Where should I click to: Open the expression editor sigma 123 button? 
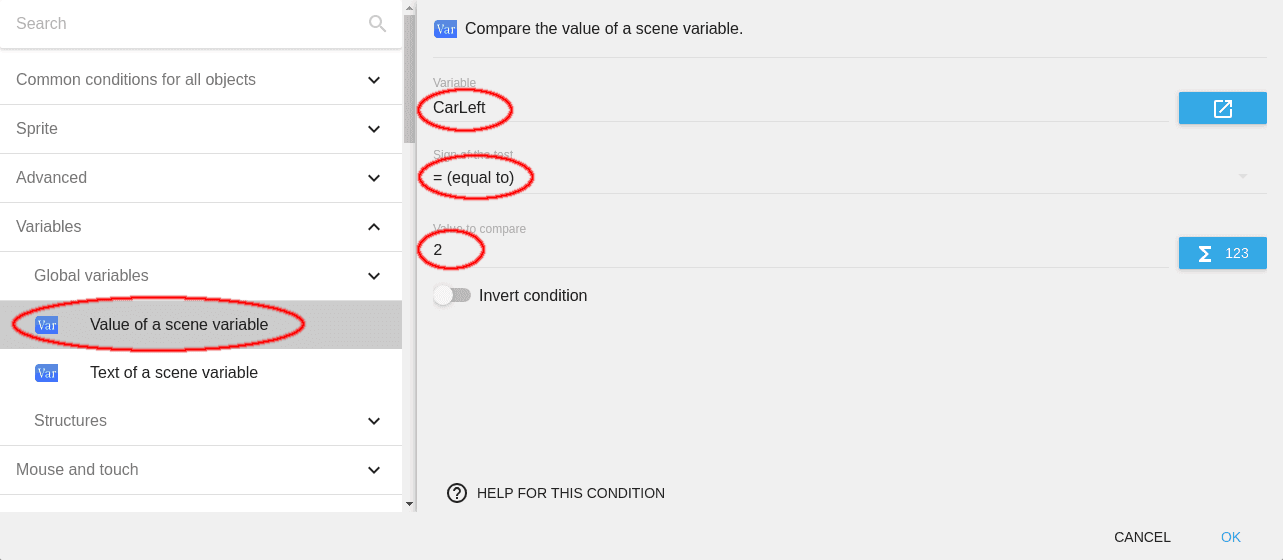1222,253
